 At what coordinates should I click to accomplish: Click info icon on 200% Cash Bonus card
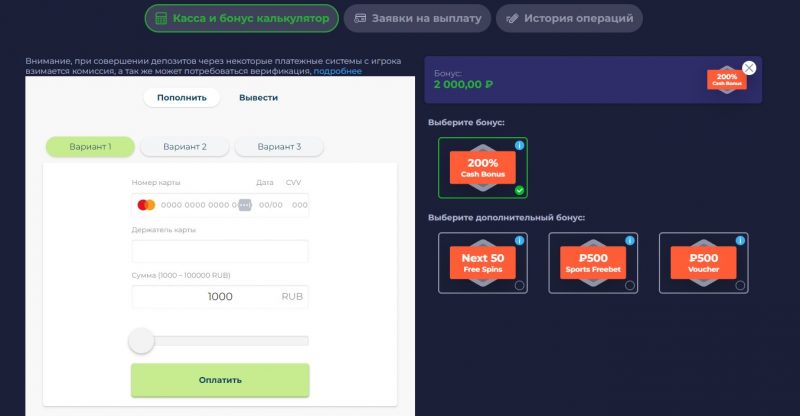[x=518, y=146]
